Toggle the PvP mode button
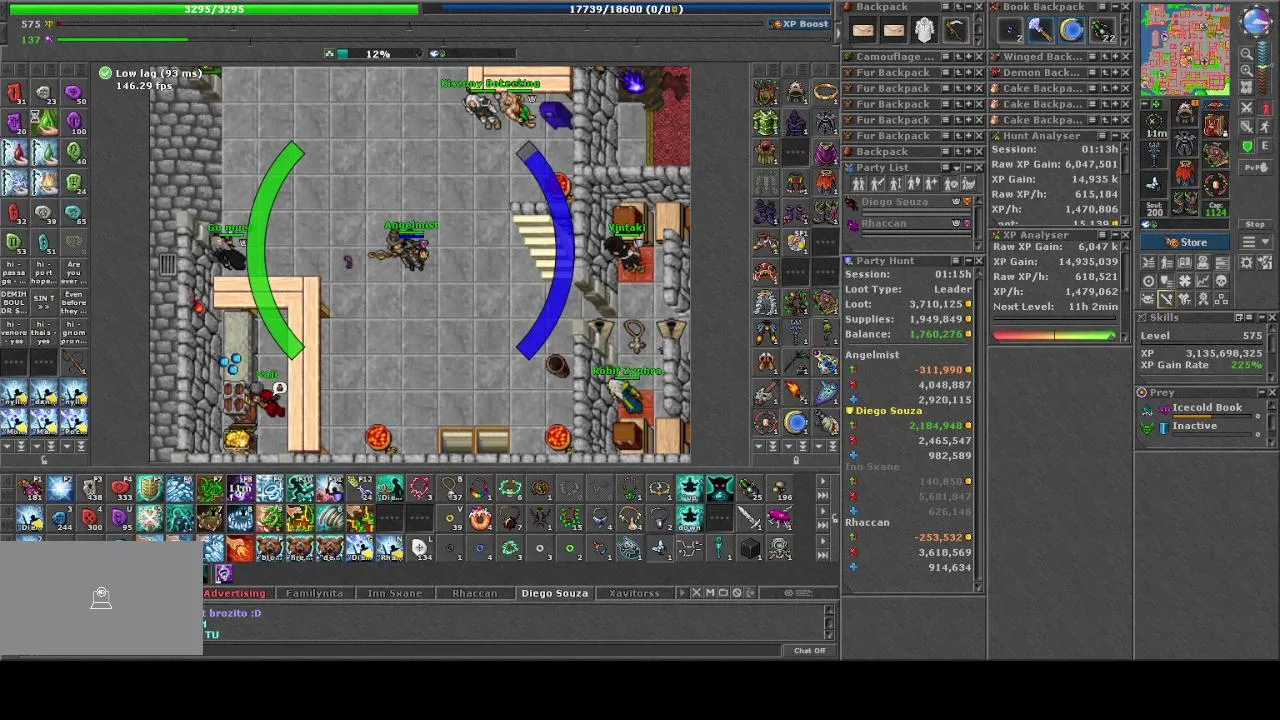This screenshot has width=1280, height=720. click(1256, 167)
